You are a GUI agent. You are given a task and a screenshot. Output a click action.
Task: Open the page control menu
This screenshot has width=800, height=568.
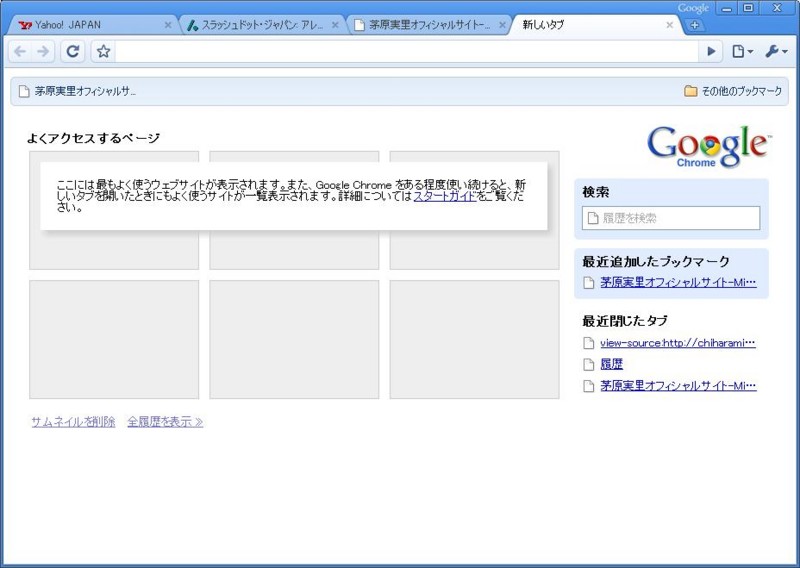[x=743, y=52]
